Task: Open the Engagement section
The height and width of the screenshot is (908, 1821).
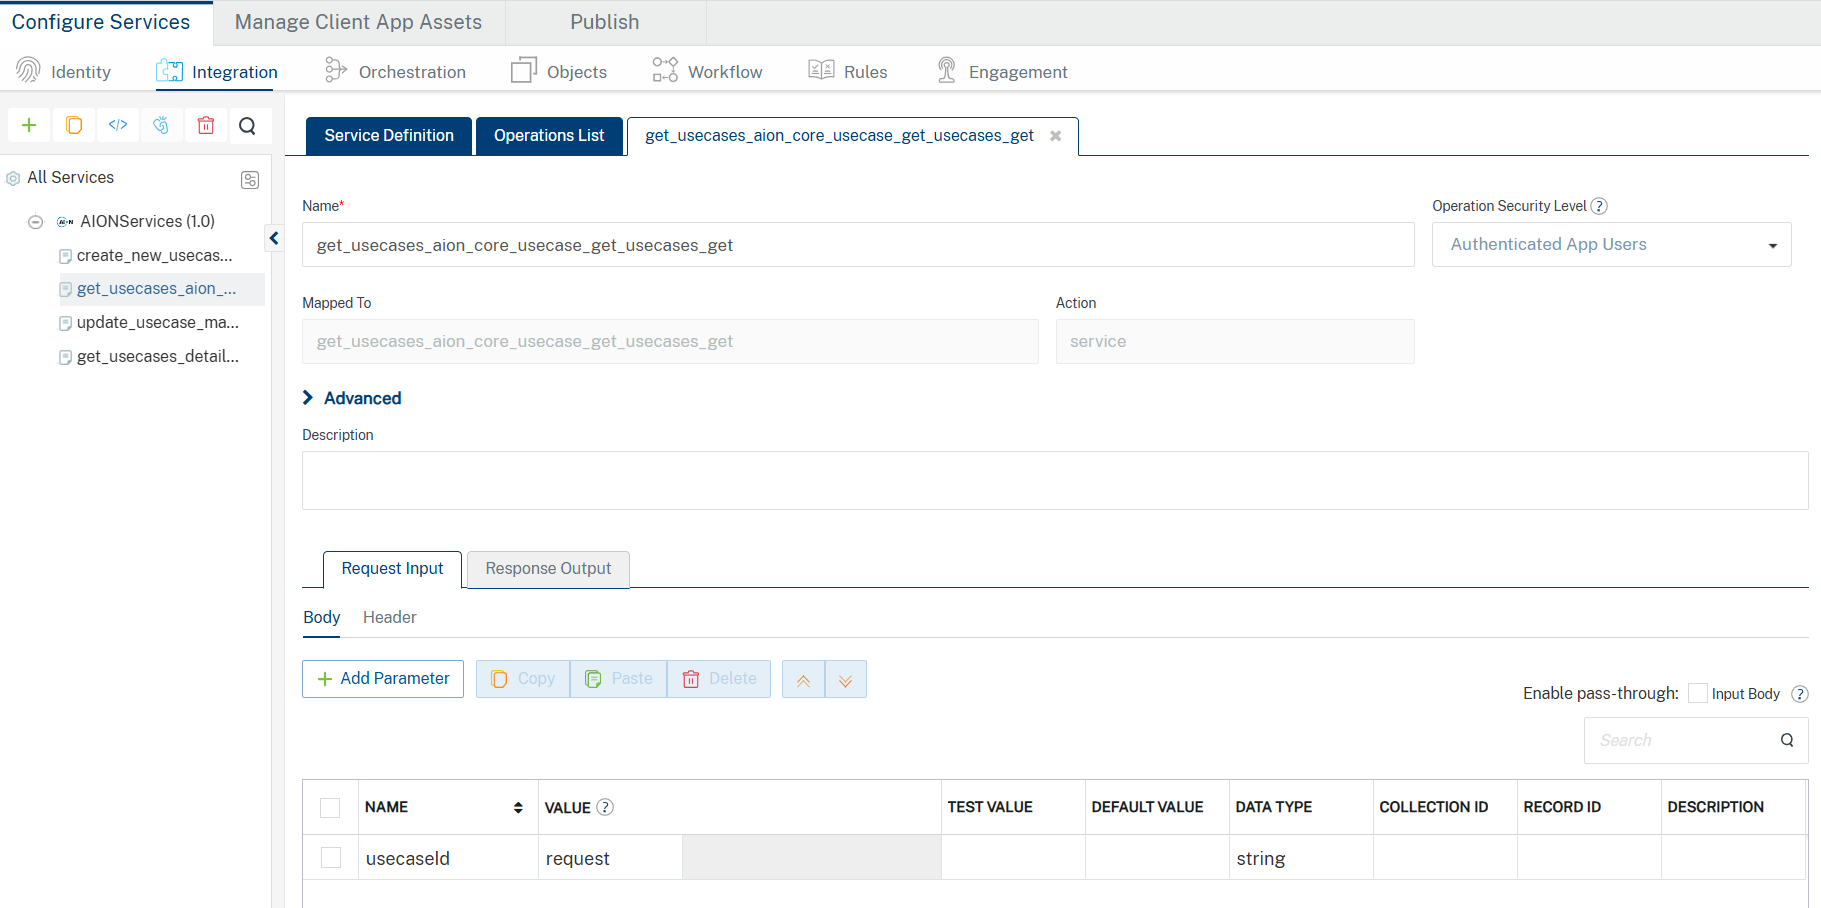Action: click(1002, 71)
